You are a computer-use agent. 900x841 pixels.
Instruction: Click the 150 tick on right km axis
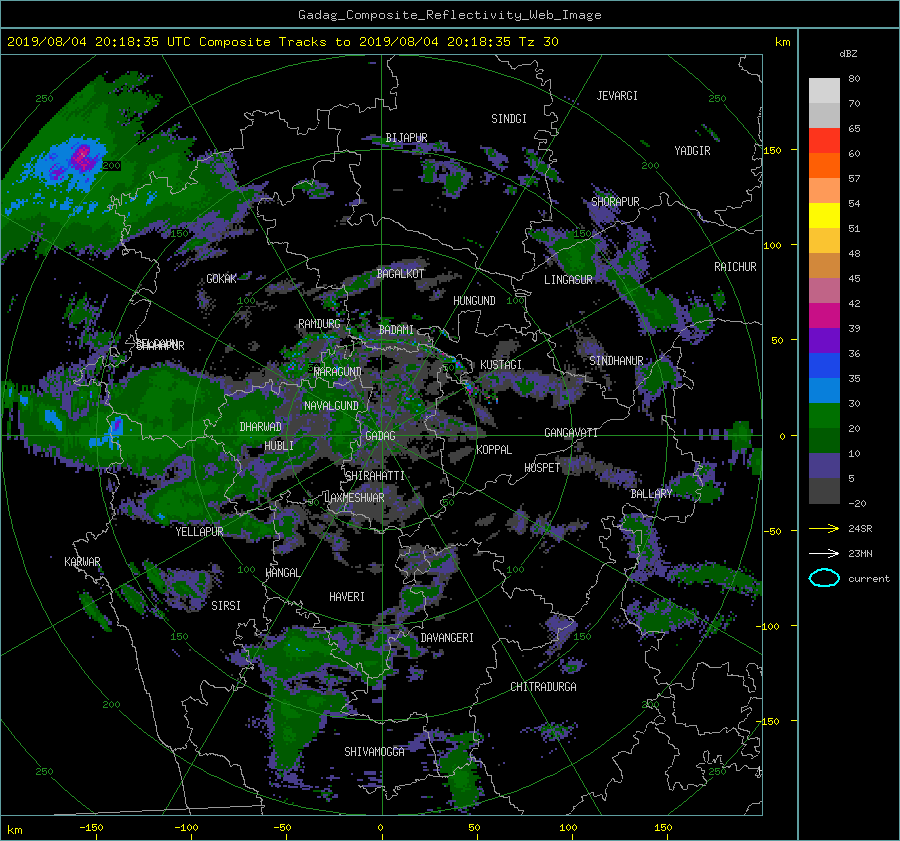pos(773,150)
